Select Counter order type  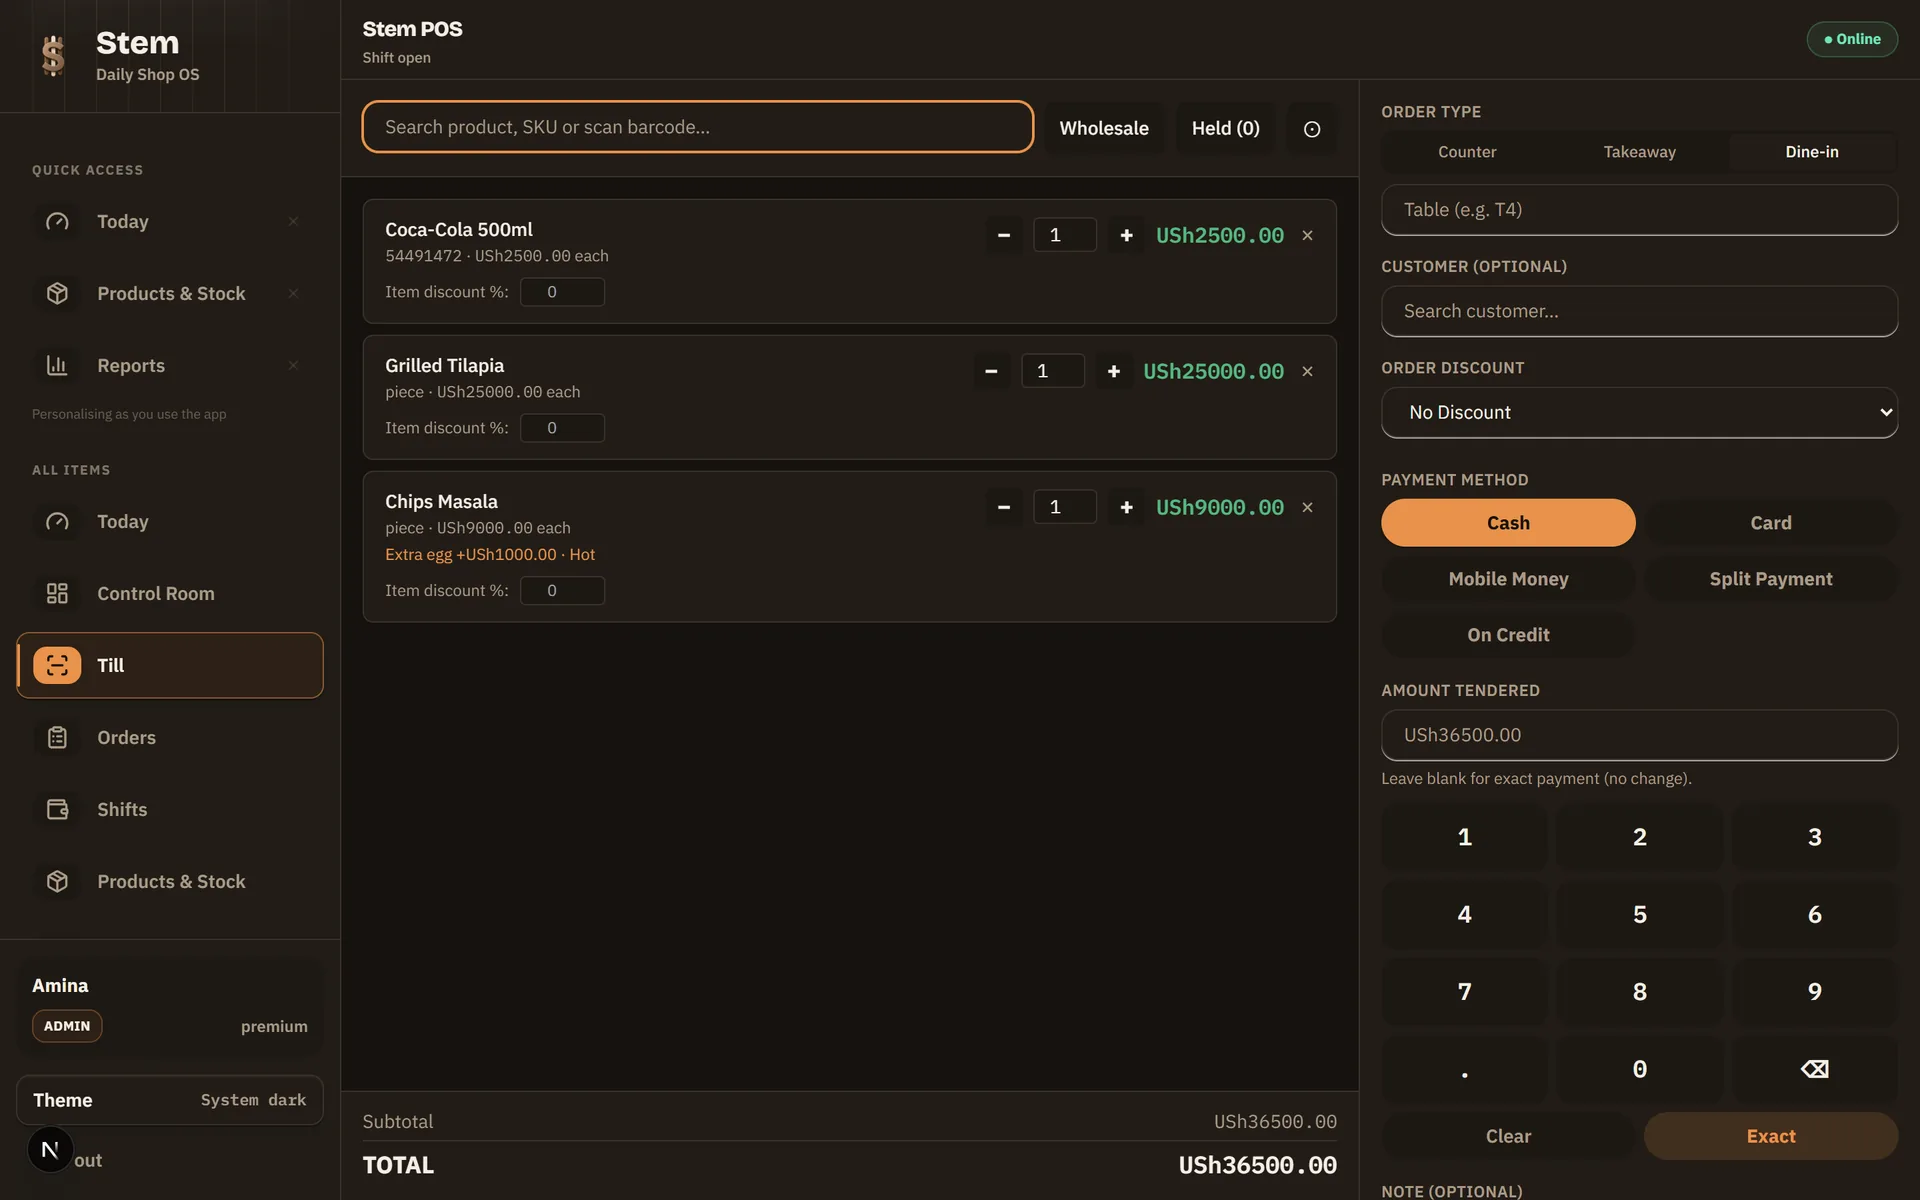tap(1467, 152)
